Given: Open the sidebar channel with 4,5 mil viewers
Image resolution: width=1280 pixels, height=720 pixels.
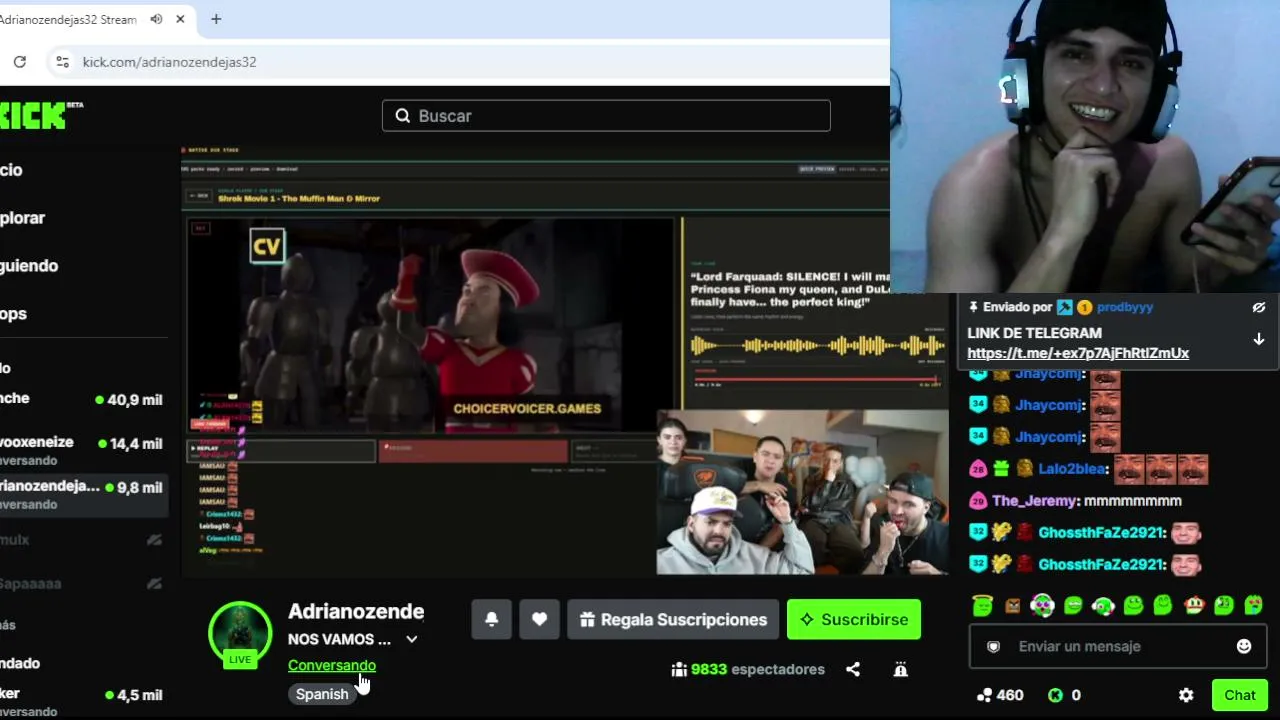Looking at the screenshot, I should click(84, 701).
